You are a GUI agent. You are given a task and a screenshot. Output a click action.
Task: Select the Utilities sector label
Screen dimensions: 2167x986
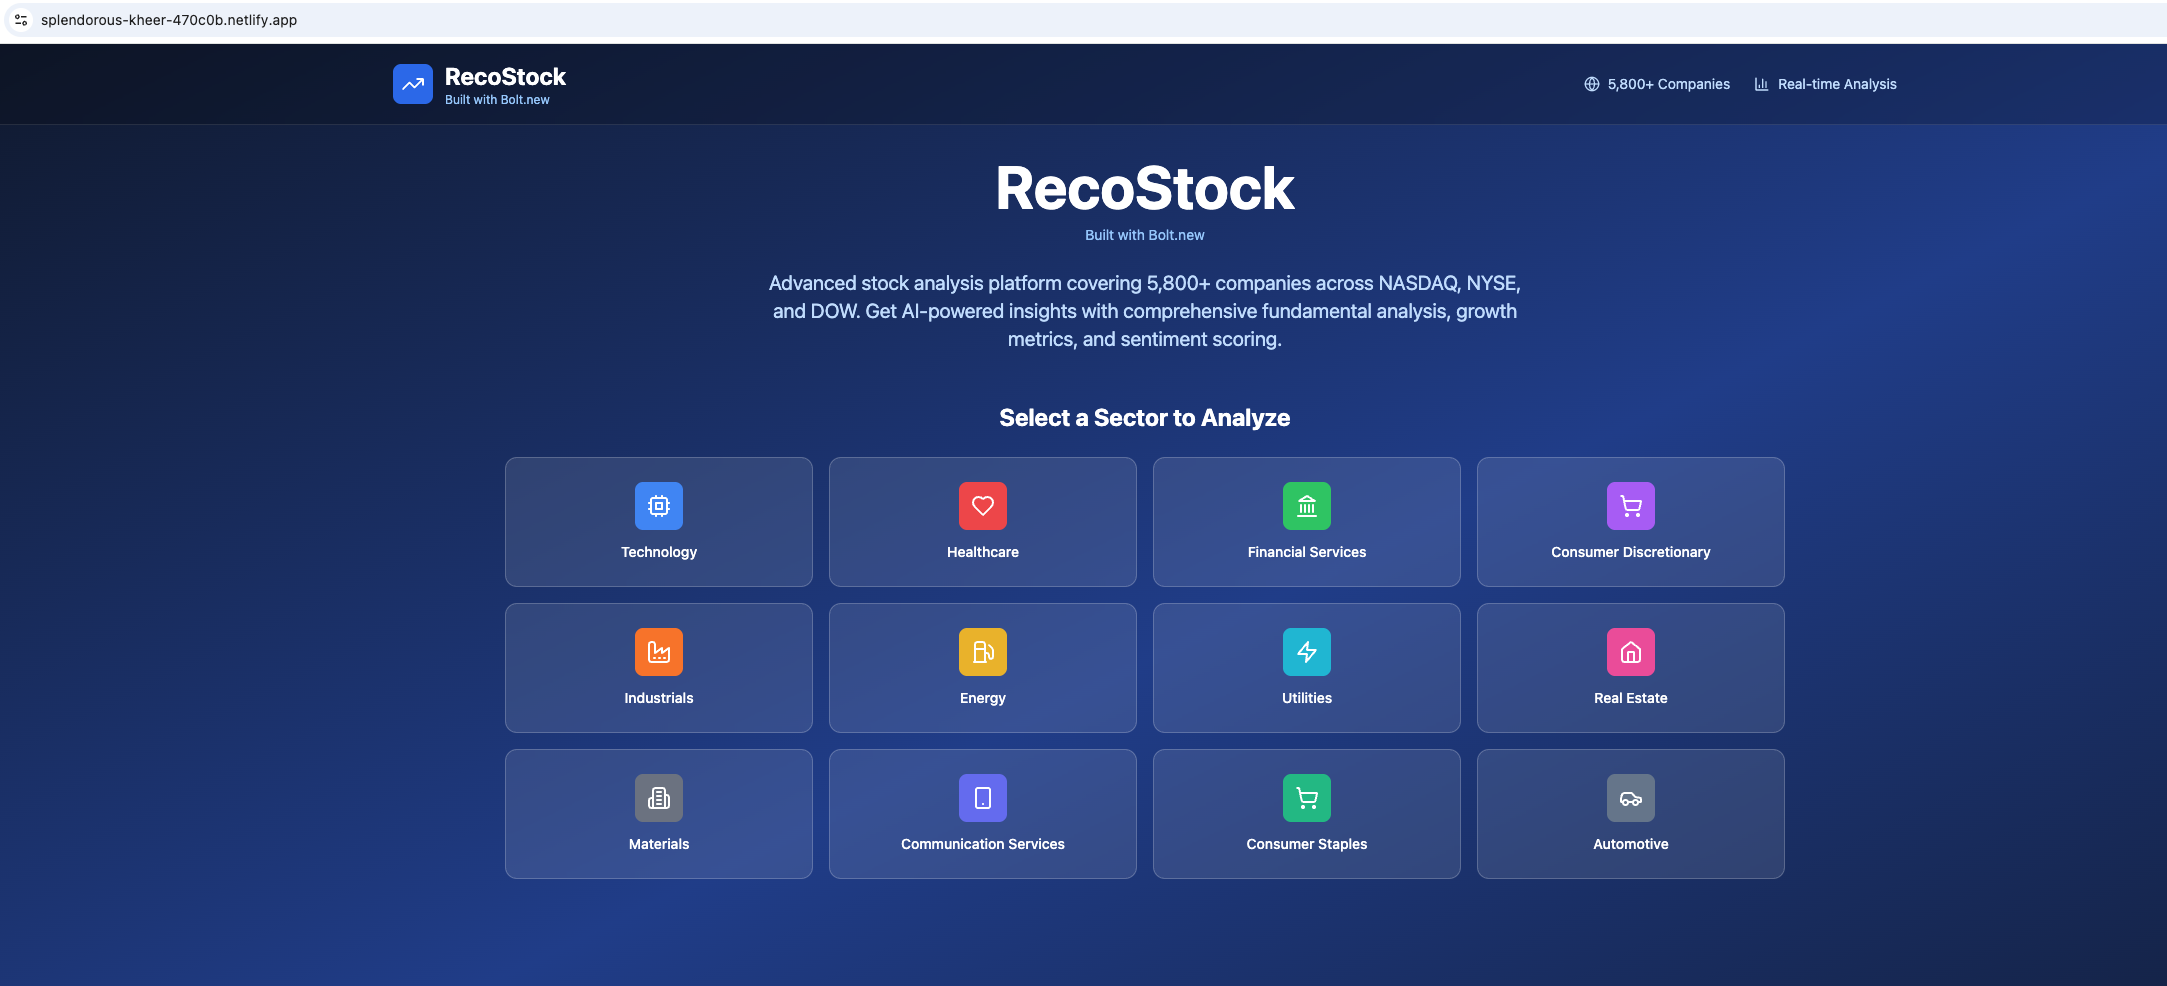point(1307,698)
